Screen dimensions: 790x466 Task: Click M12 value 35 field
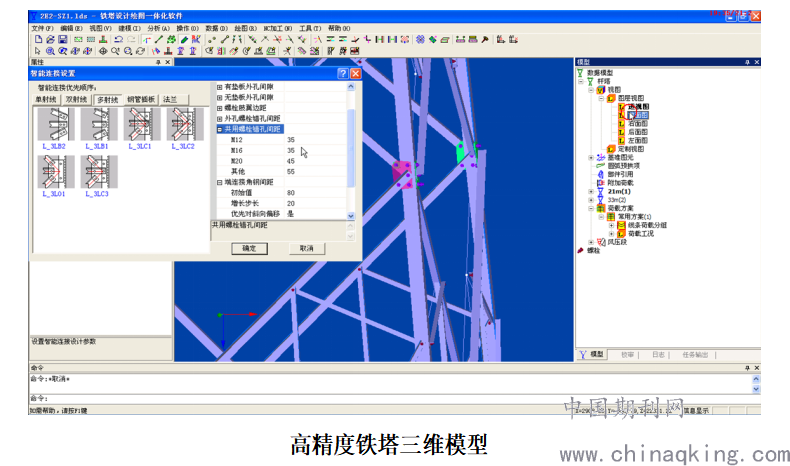coord(315,140)
